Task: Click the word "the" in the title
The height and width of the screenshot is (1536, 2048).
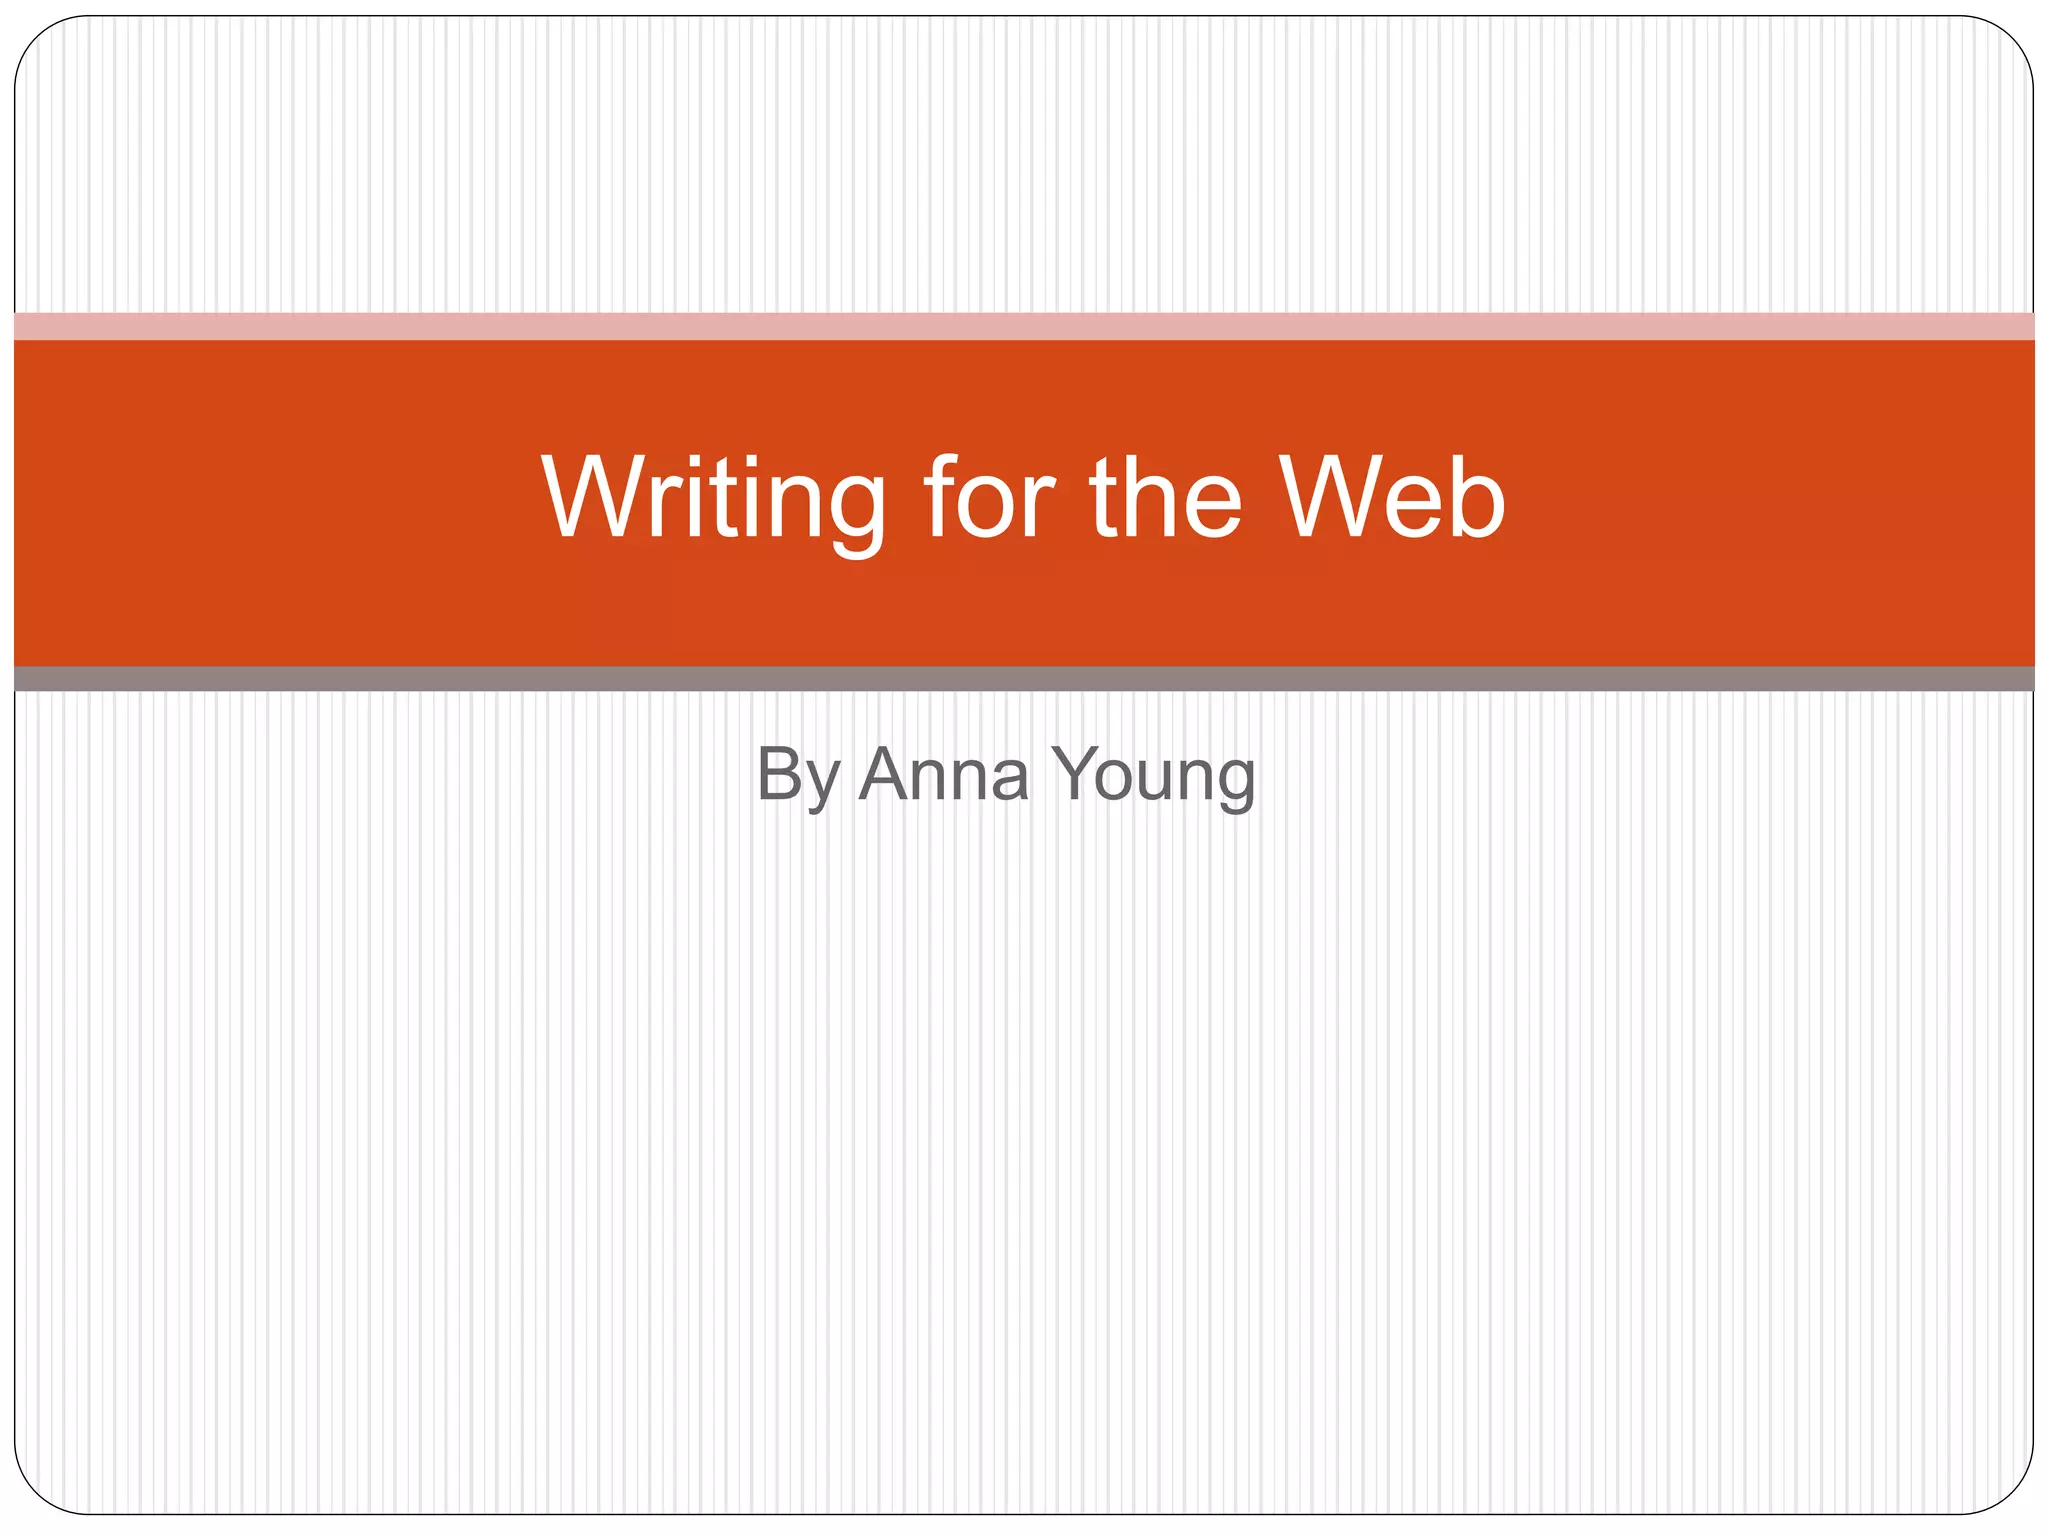Action: (x=1166, y=498)
